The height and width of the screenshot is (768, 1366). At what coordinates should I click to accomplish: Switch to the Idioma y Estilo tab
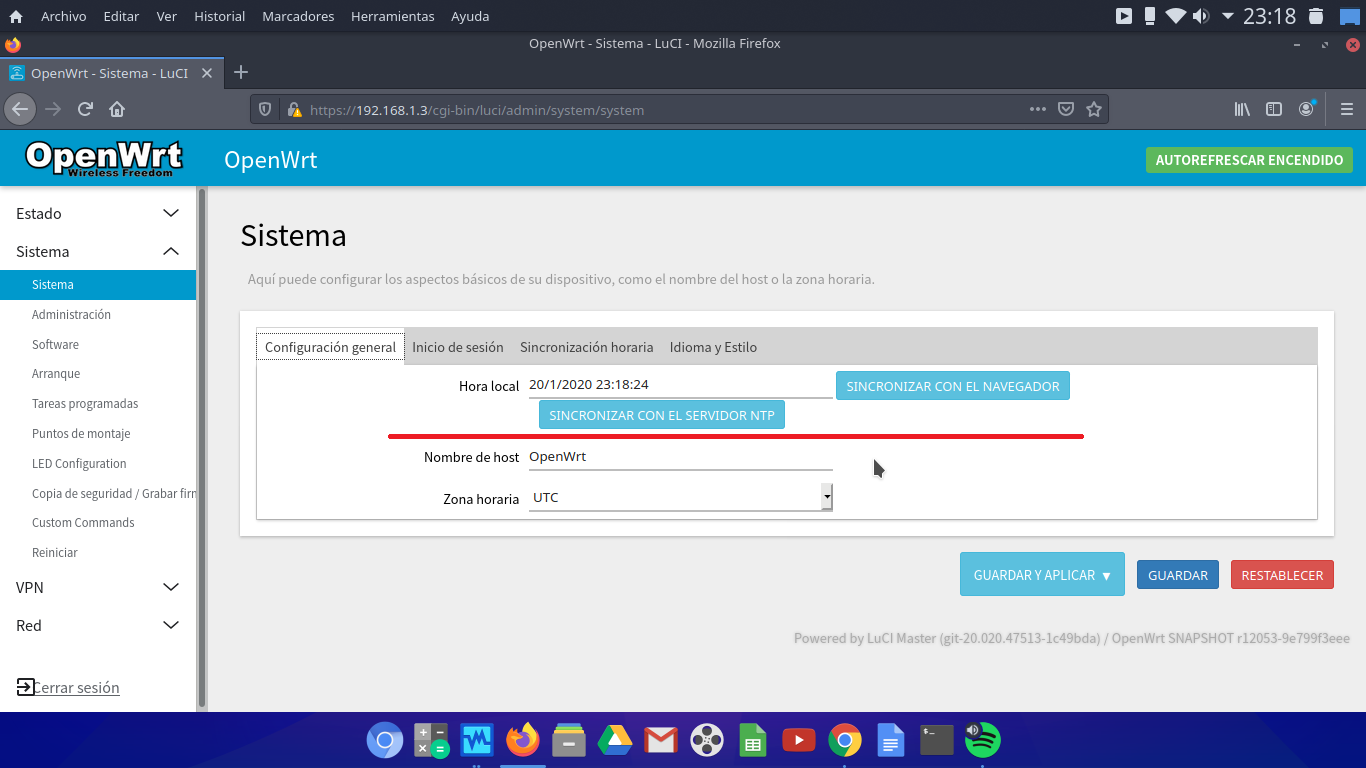pos(713,347)
